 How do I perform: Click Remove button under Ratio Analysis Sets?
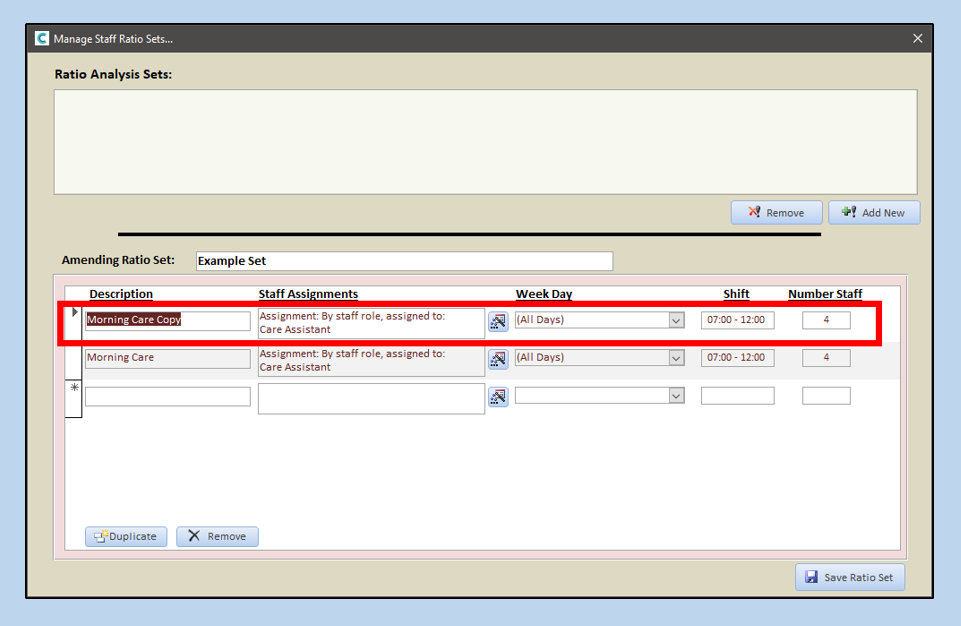(x=776, y=213)
